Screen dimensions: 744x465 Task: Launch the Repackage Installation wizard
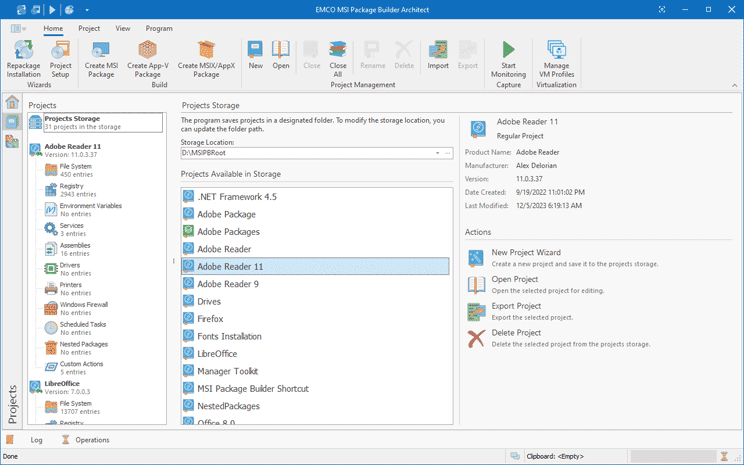point(23,59)
